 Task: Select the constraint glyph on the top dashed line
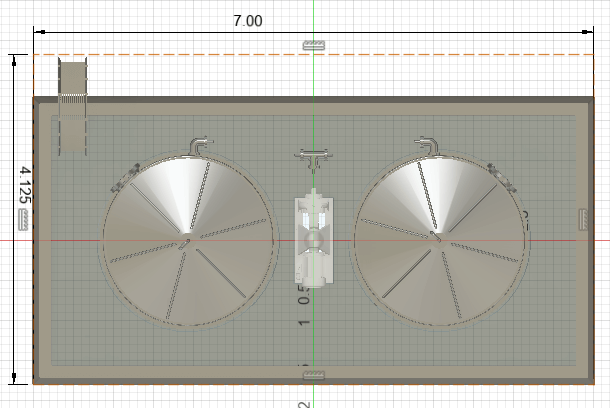coord(313,46)
